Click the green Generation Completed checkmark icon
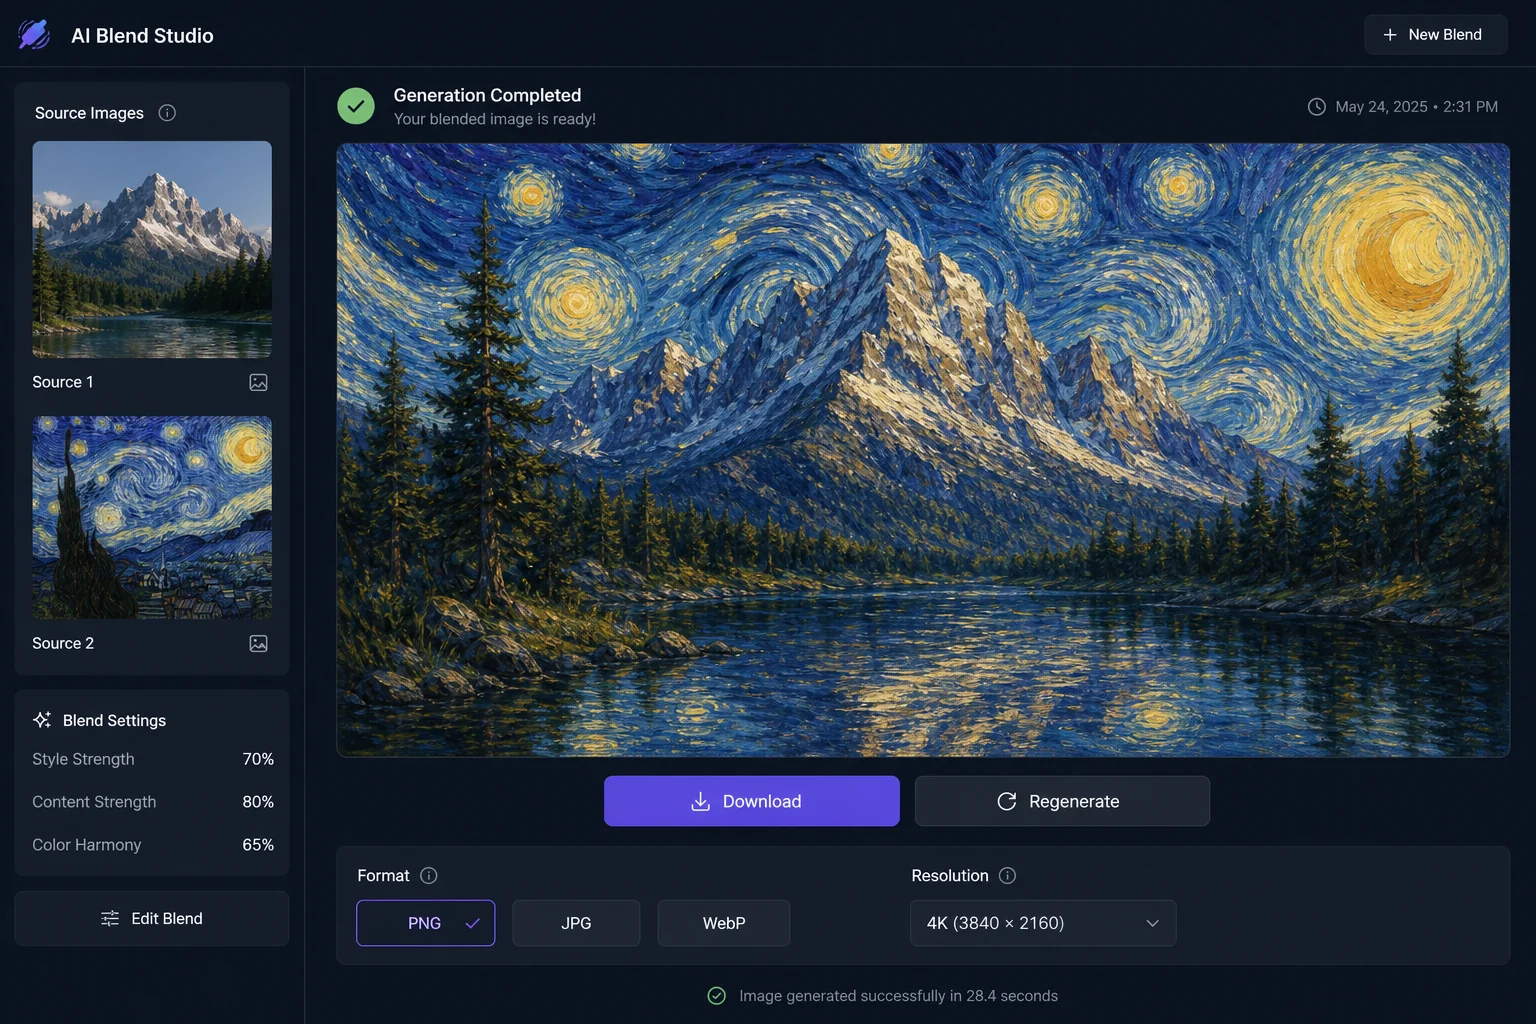This screenshot has height=1024, width=1536. click(x=356, y=106)
